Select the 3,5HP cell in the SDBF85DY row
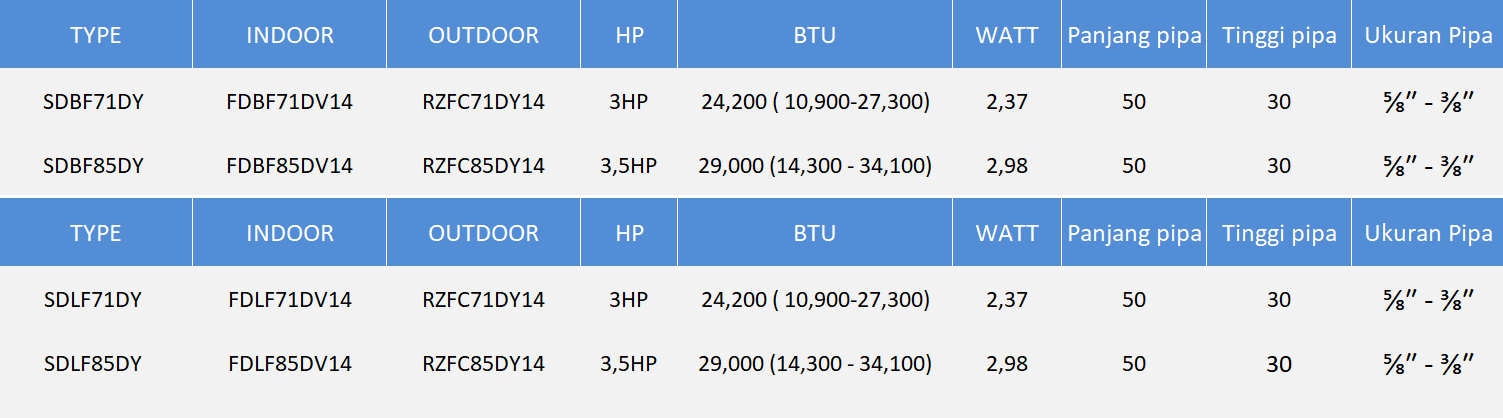1503x418 pixels. [x=628, y=166]
